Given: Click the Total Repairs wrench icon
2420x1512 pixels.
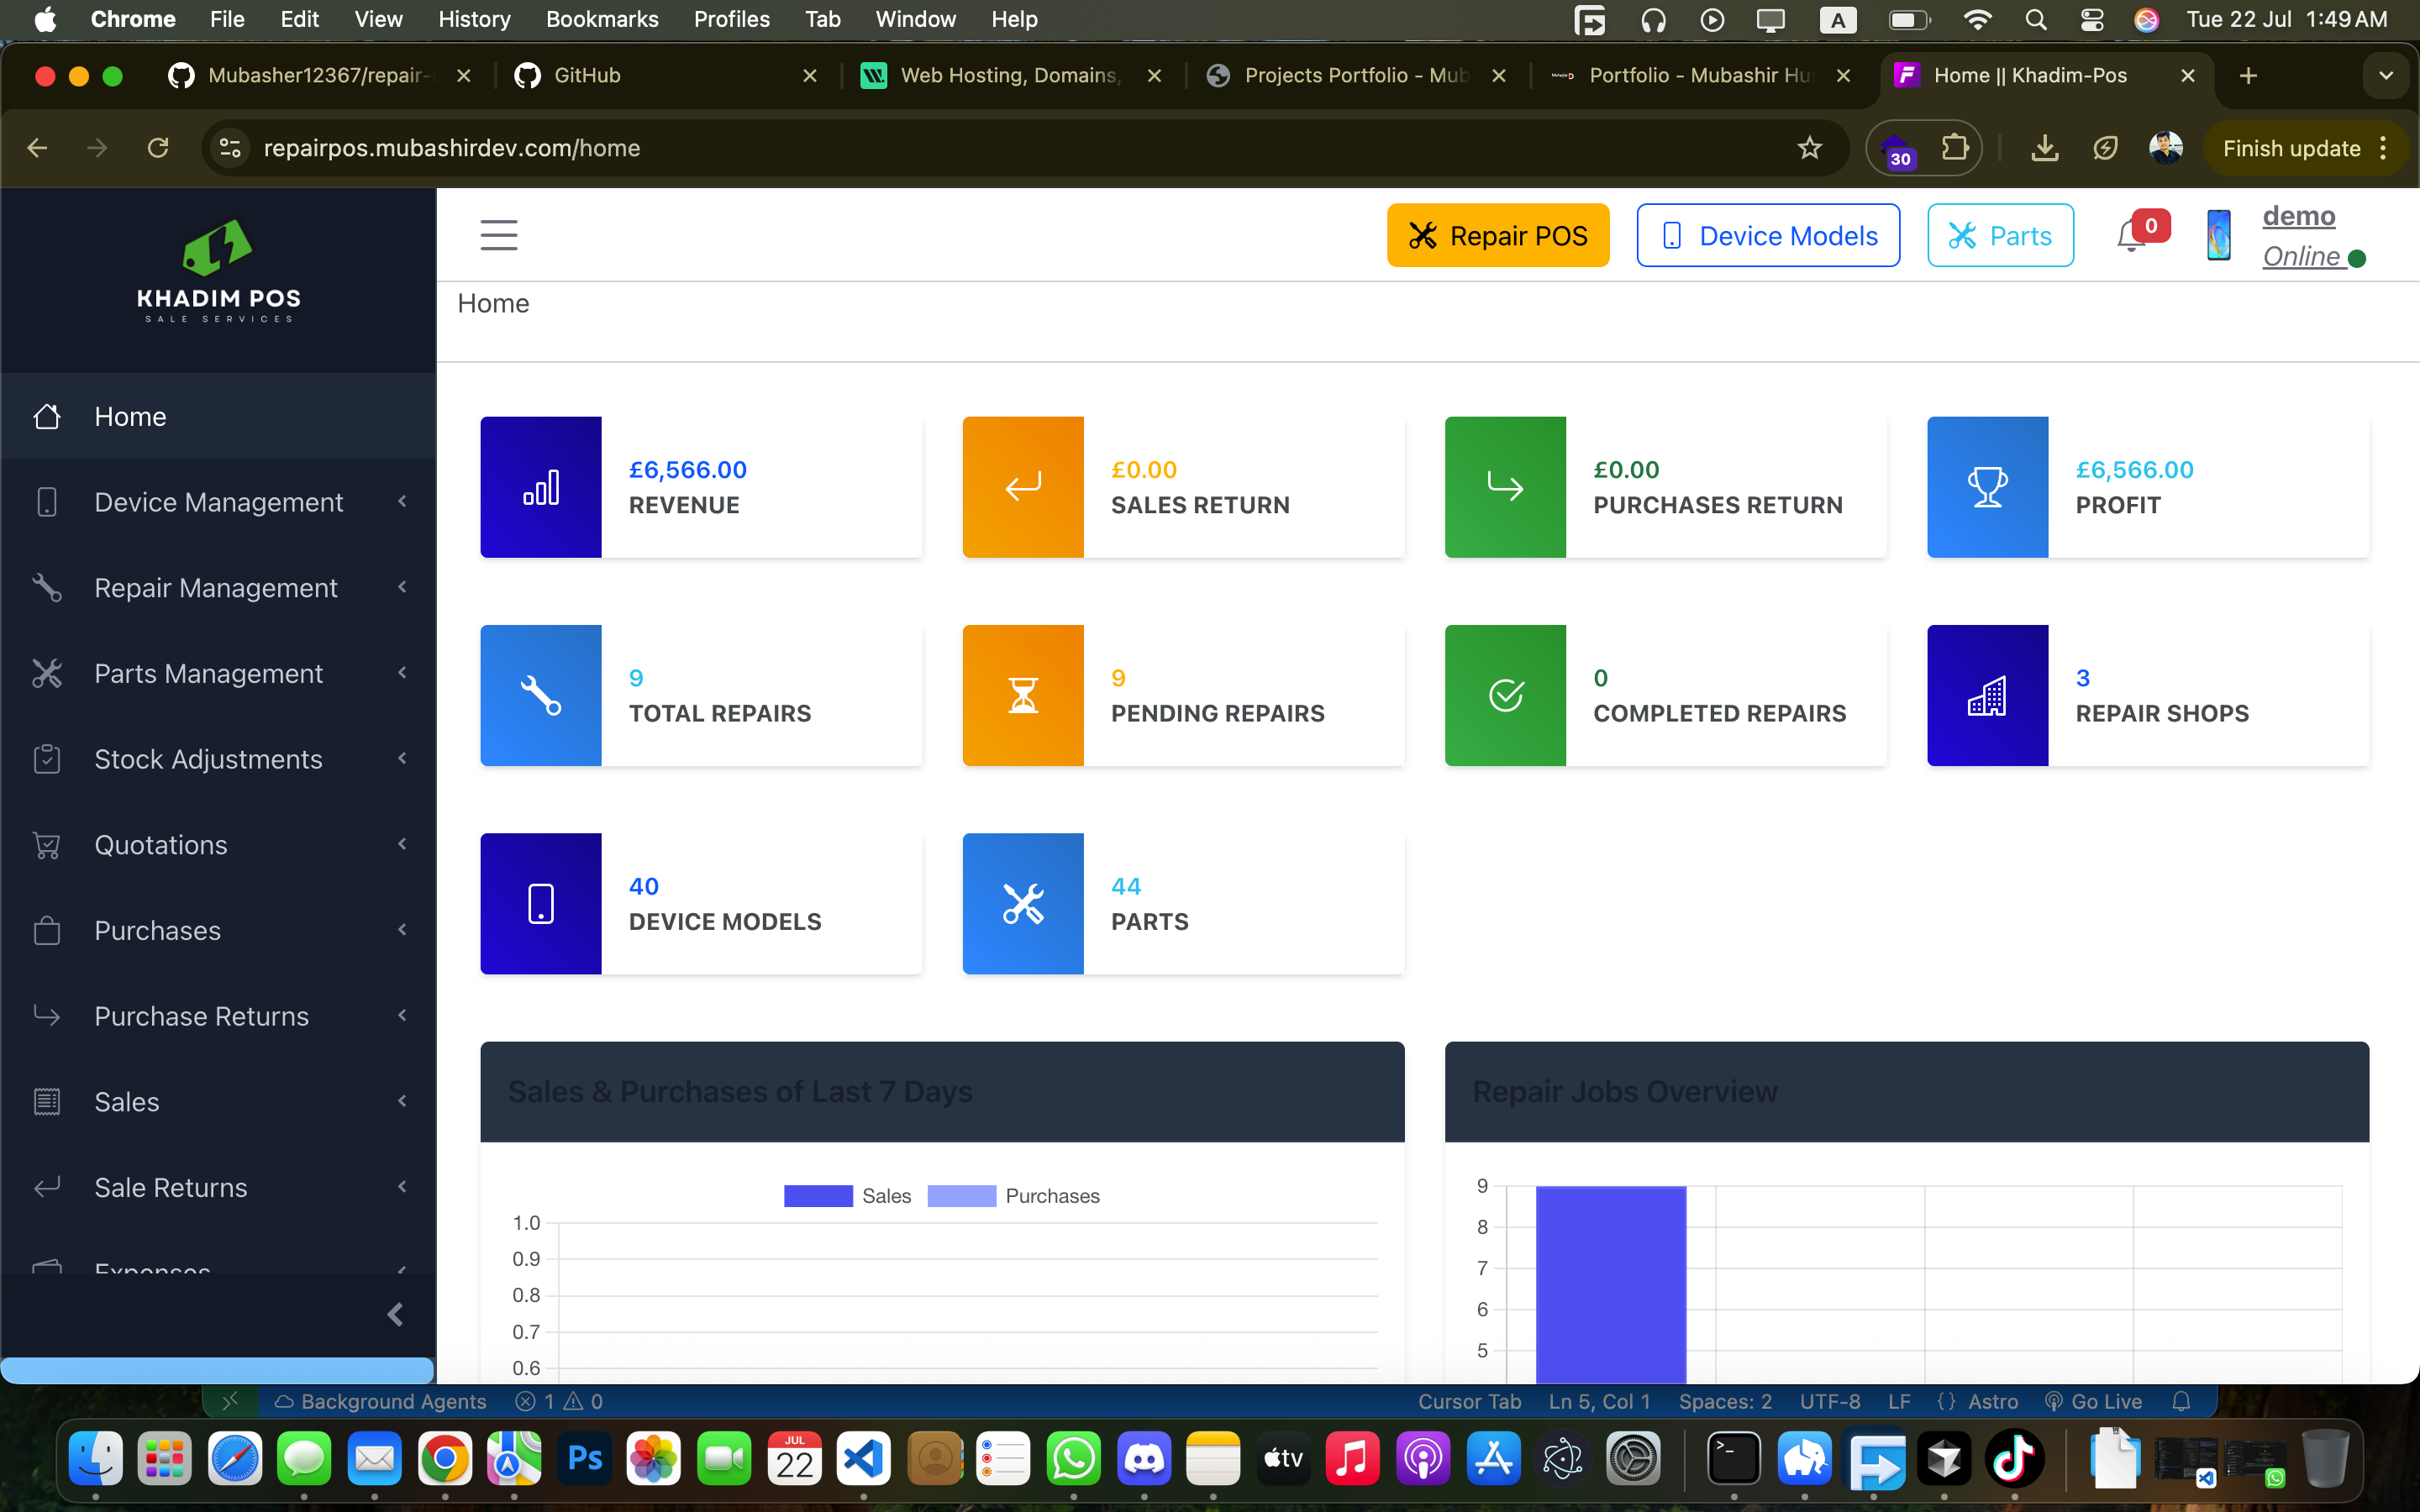Looking at the screenshot, I should [541, 695].
